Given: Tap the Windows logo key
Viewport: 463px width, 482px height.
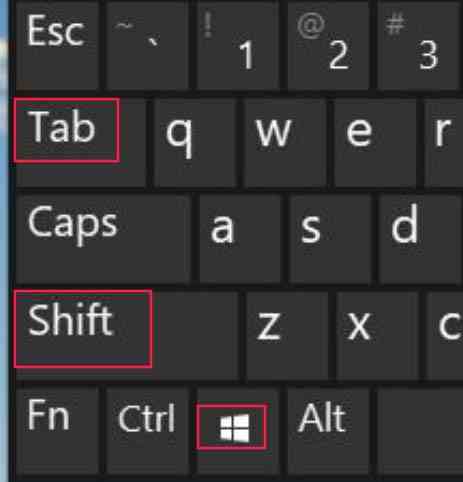Looking at the screenshot, I should (238, 430).
